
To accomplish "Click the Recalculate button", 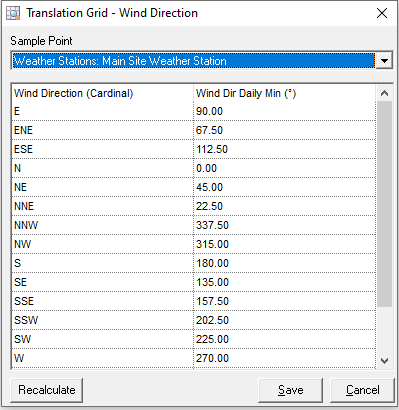I will (47, 390).
